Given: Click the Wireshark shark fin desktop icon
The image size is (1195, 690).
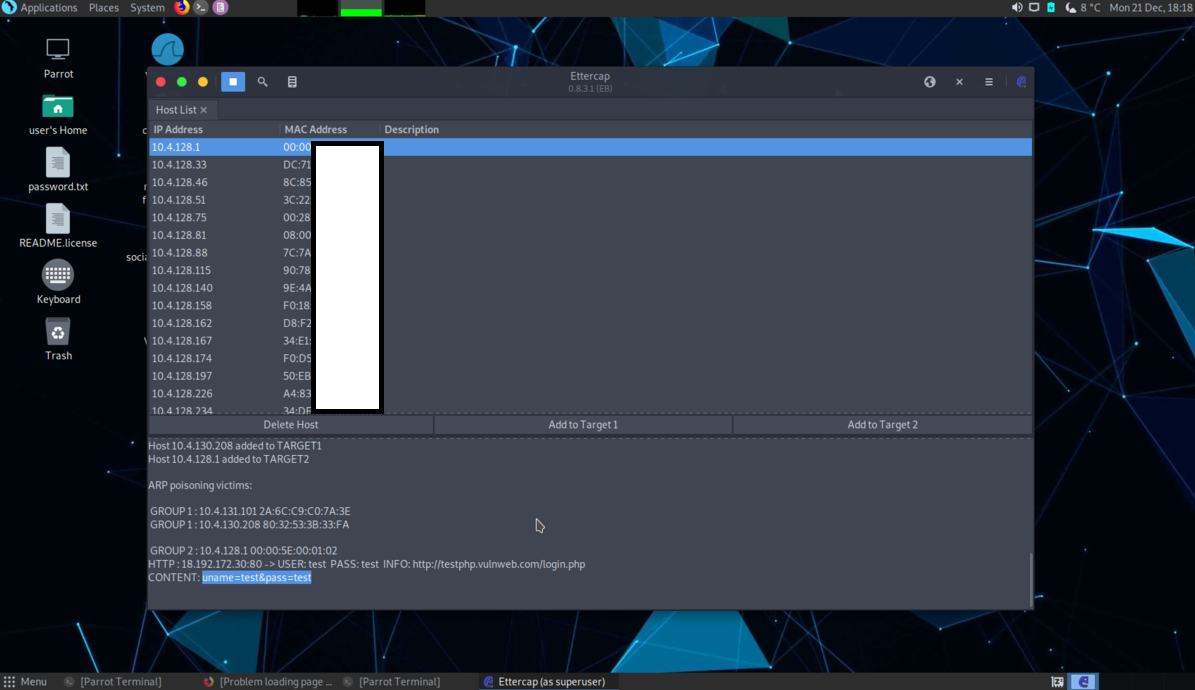Looking at the screenshot, I should tap(168, 50).
